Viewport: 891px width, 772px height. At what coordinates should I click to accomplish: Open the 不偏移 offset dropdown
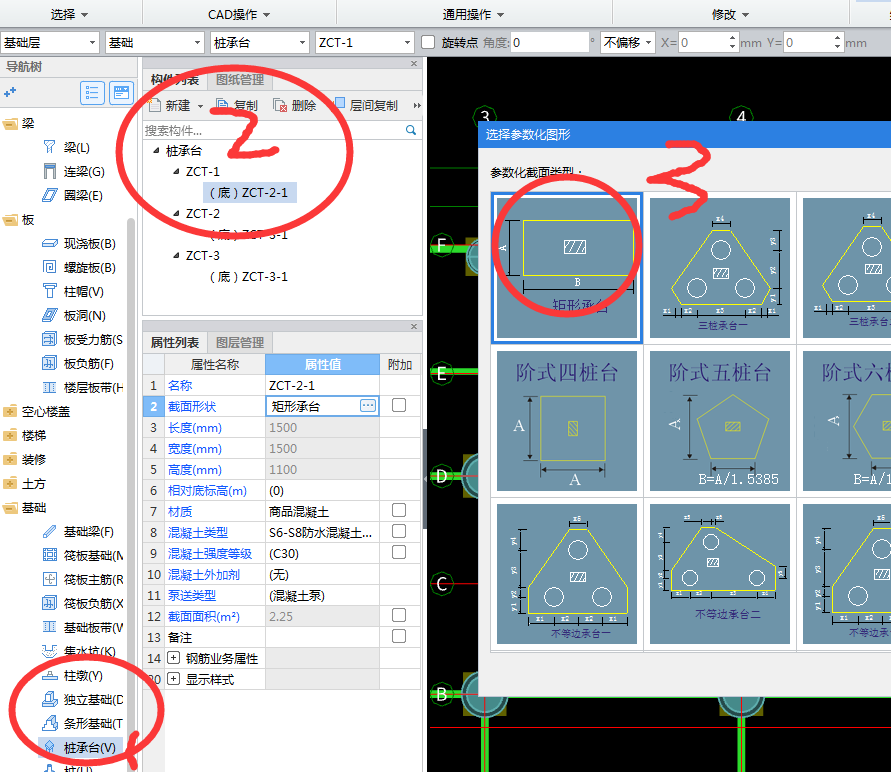point(627,43)
